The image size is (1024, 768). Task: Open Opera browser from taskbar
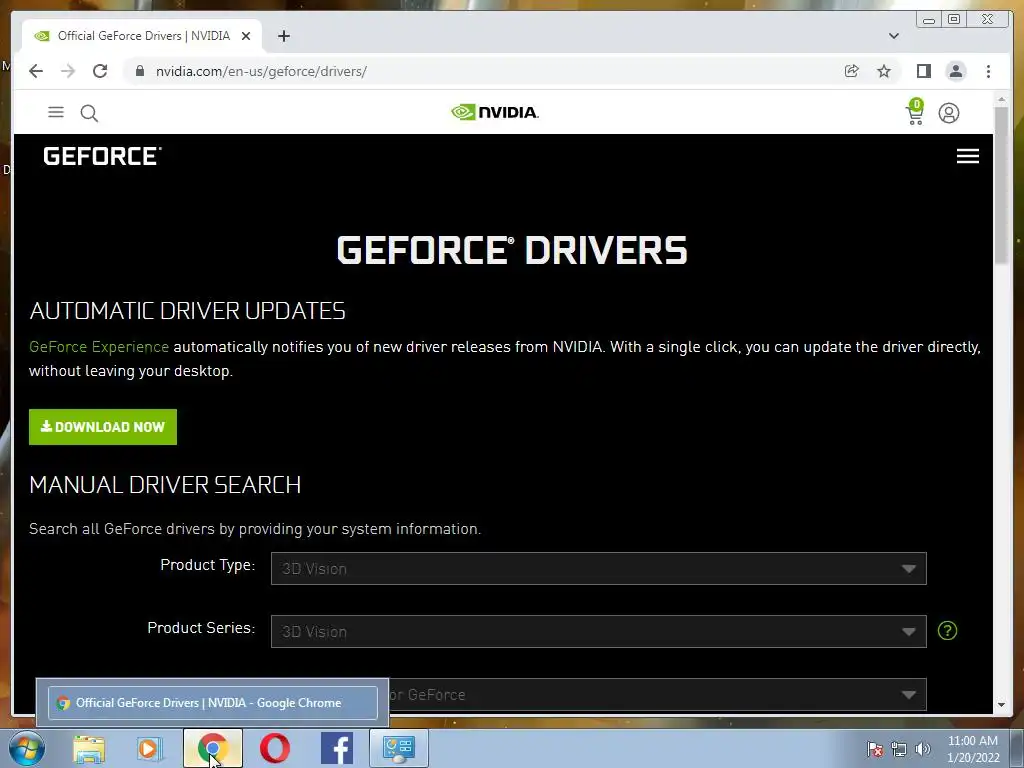[x=275, y=748]
